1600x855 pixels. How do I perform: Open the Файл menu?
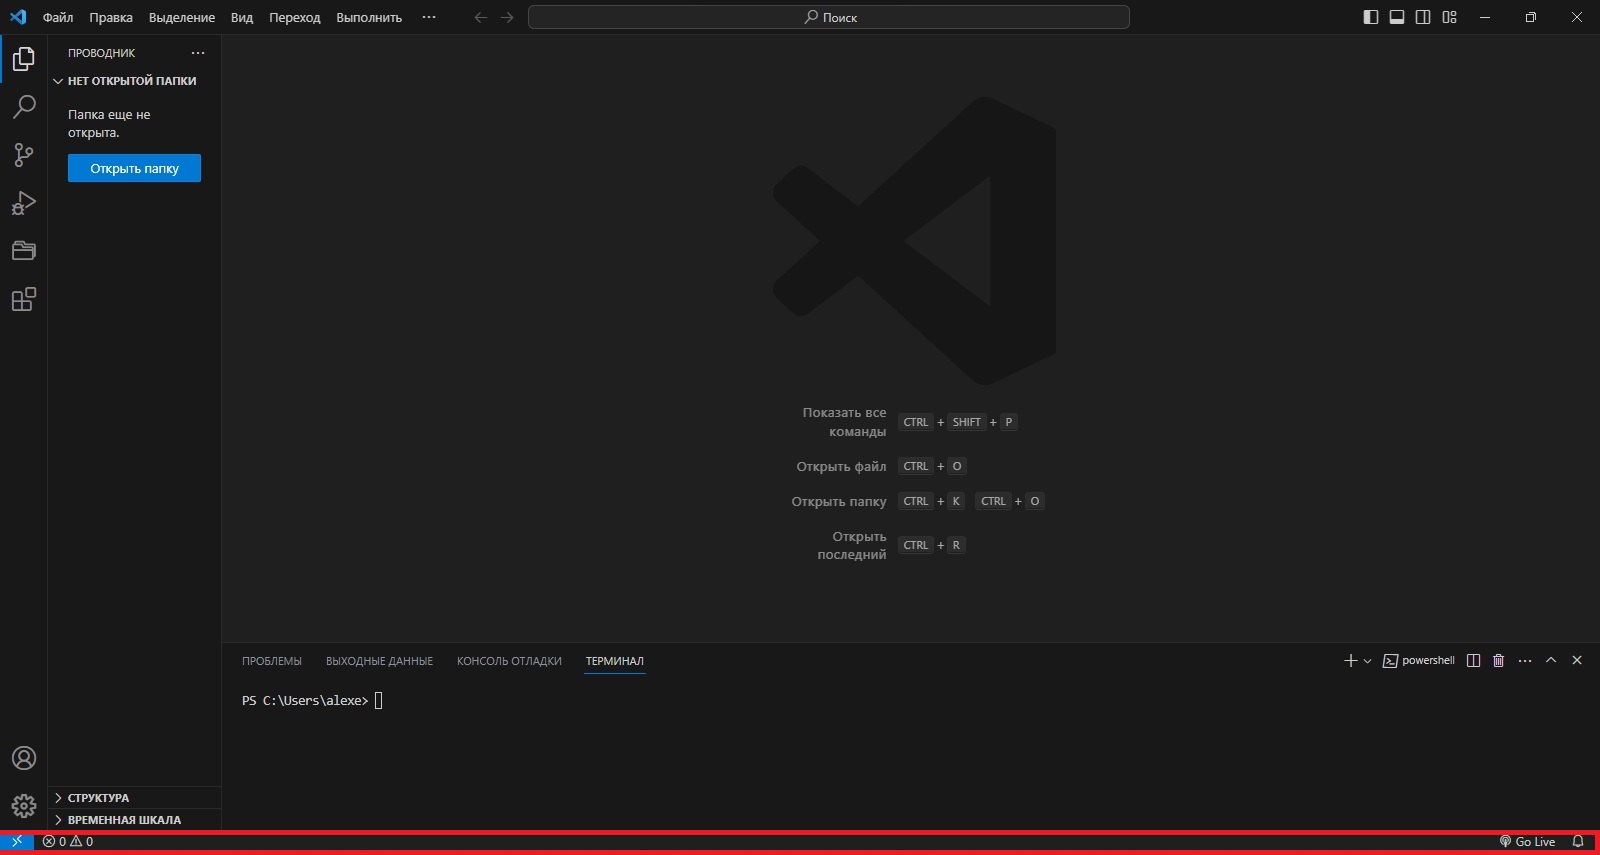58,17
